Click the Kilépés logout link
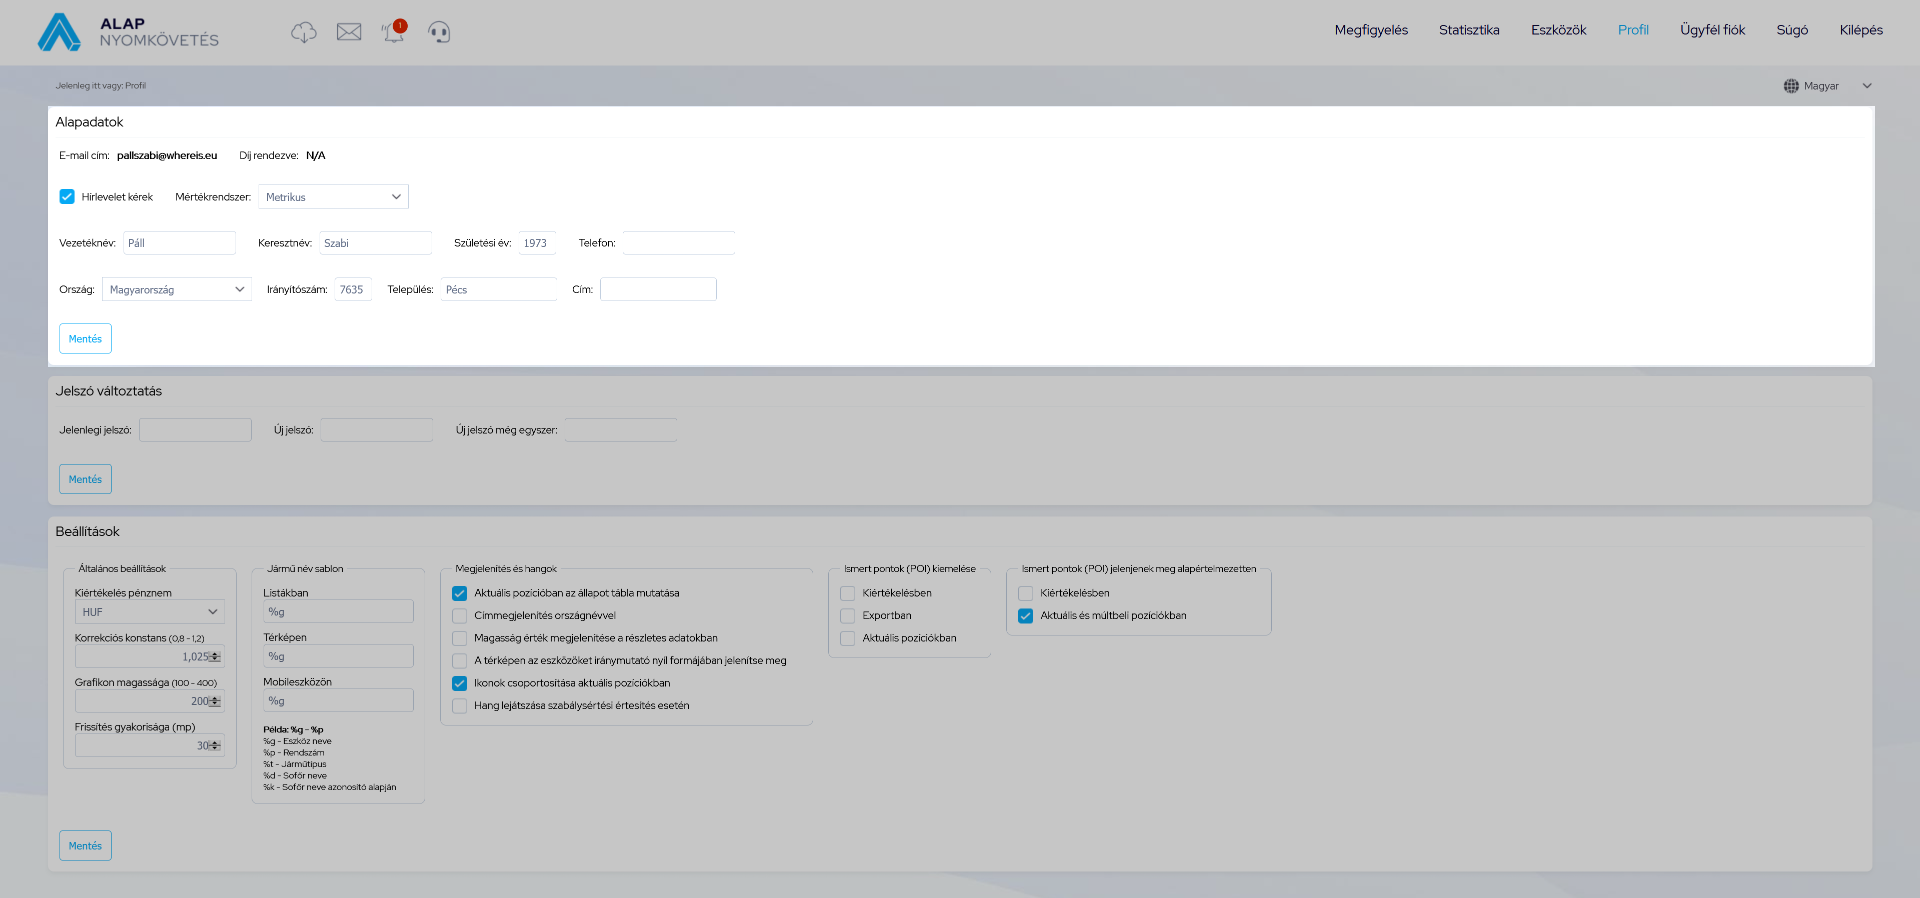1920x898 pixels. tap(1860, 30)
